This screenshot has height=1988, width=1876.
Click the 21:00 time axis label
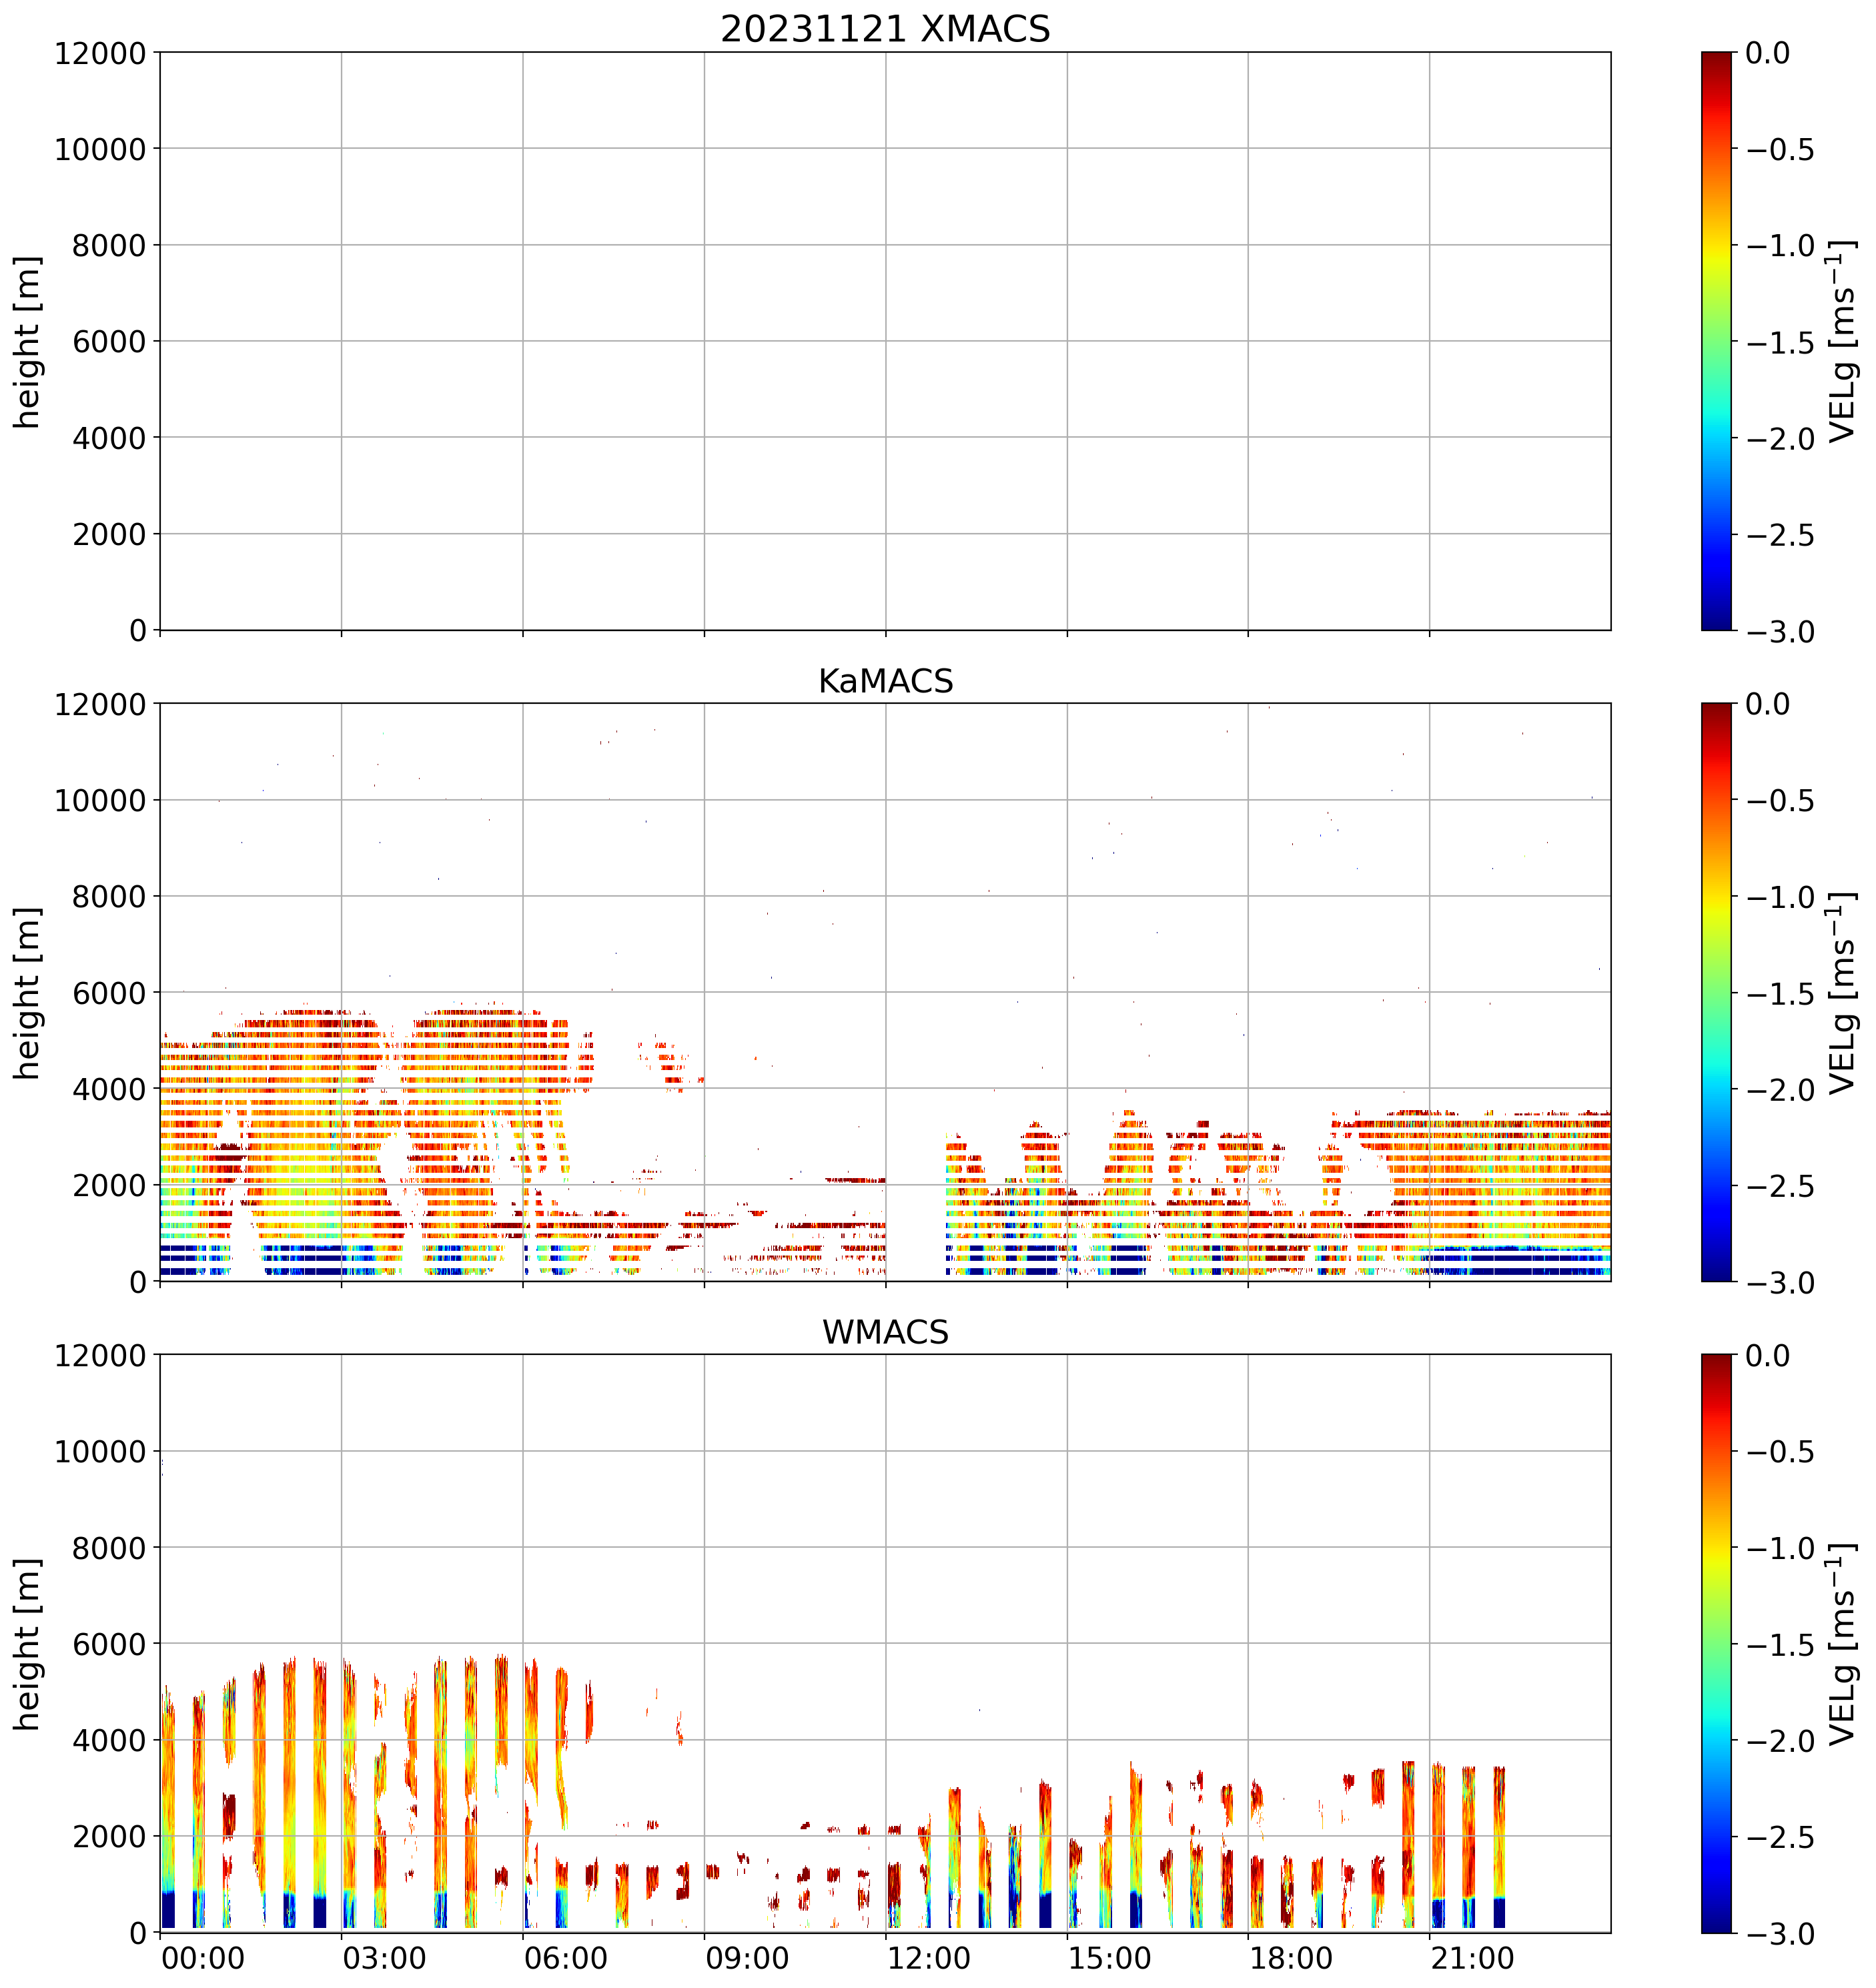(1472, 1958)
